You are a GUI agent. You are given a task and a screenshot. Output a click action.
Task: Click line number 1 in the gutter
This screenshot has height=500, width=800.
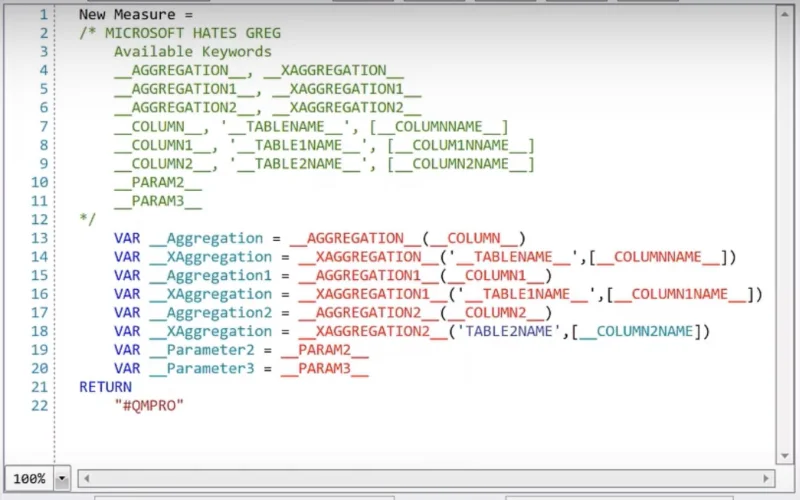pyautogui.click(x=44, y=14)
